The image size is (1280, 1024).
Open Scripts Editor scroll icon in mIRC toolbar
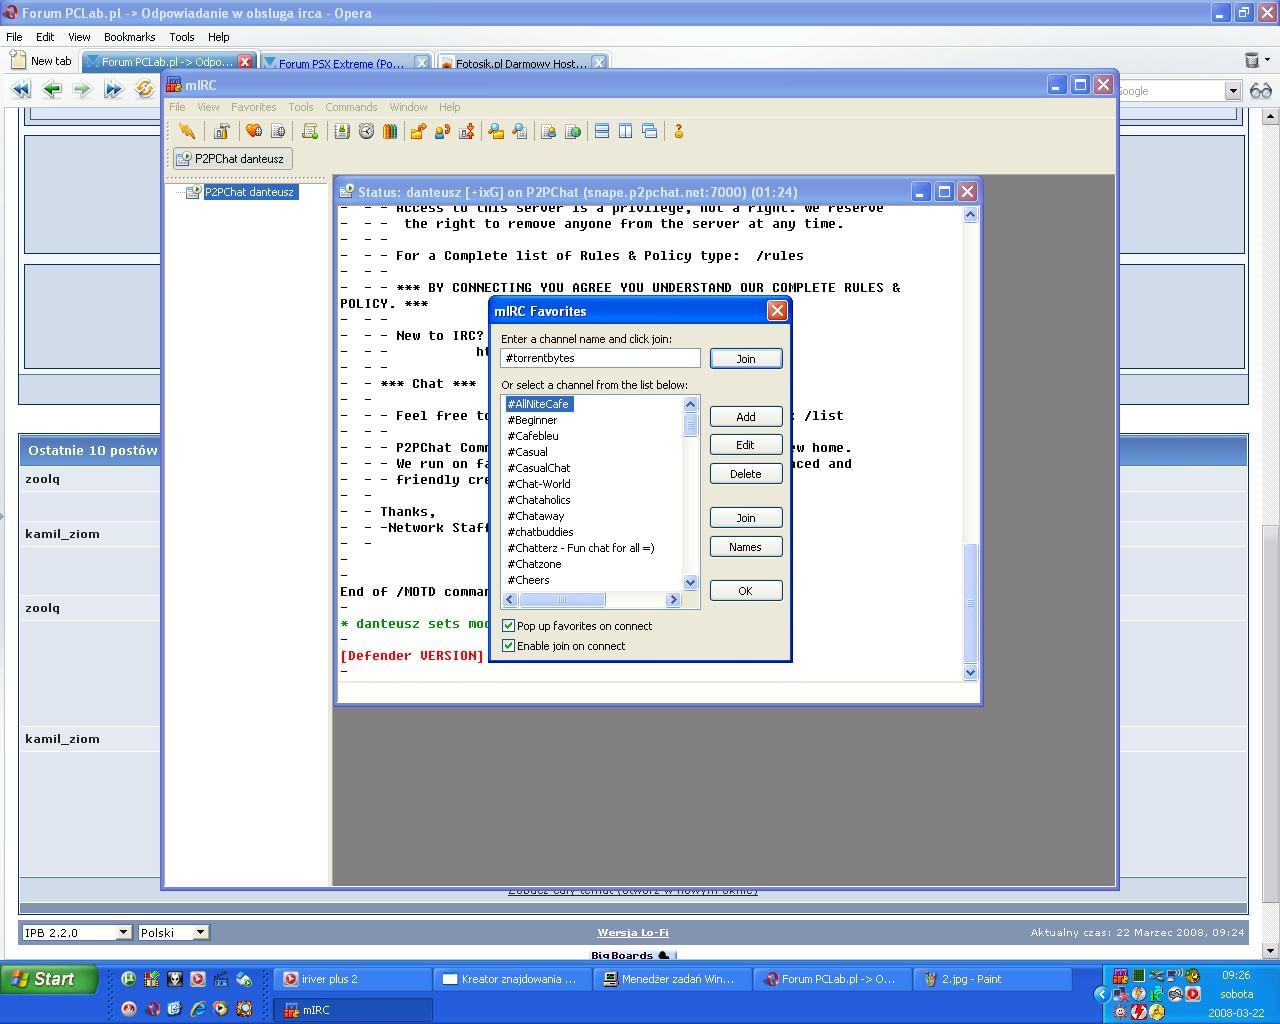310,131
